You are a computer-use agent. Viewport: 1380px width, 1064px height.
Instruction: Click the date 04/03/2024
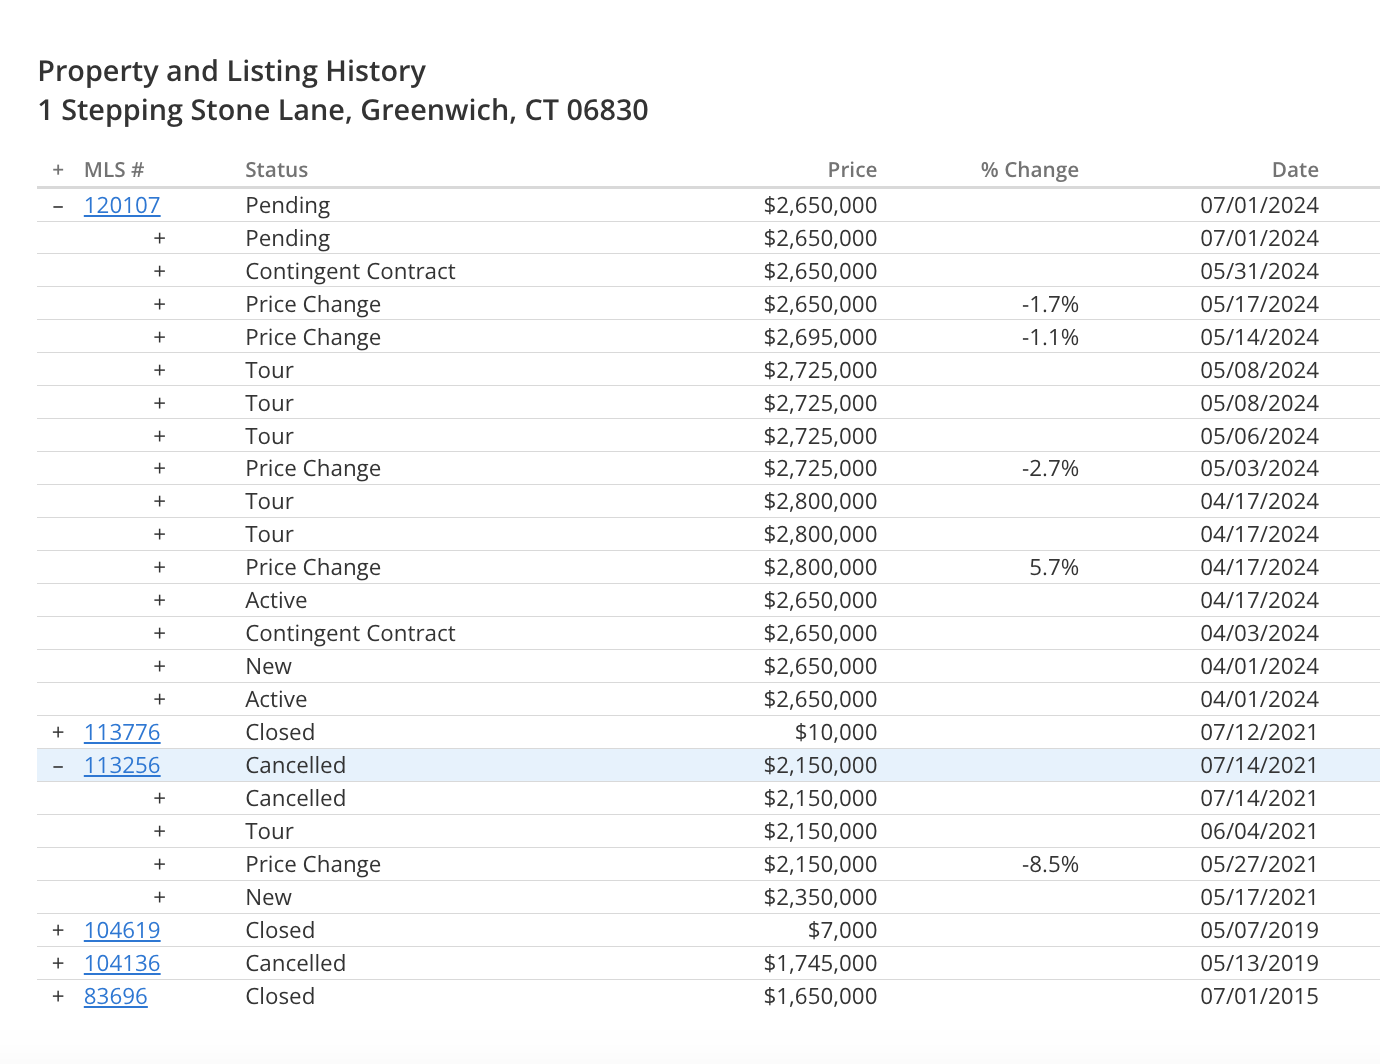(x=1259, y=633)
